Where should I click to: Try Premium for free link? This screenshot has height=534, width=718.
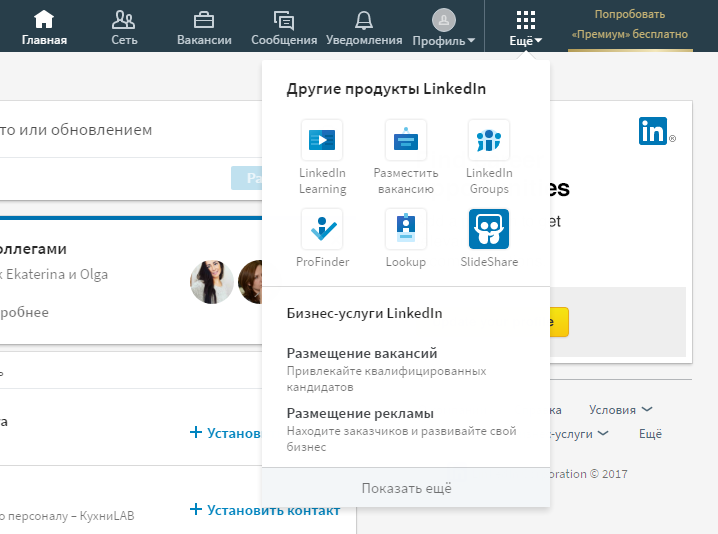(630, 24)
